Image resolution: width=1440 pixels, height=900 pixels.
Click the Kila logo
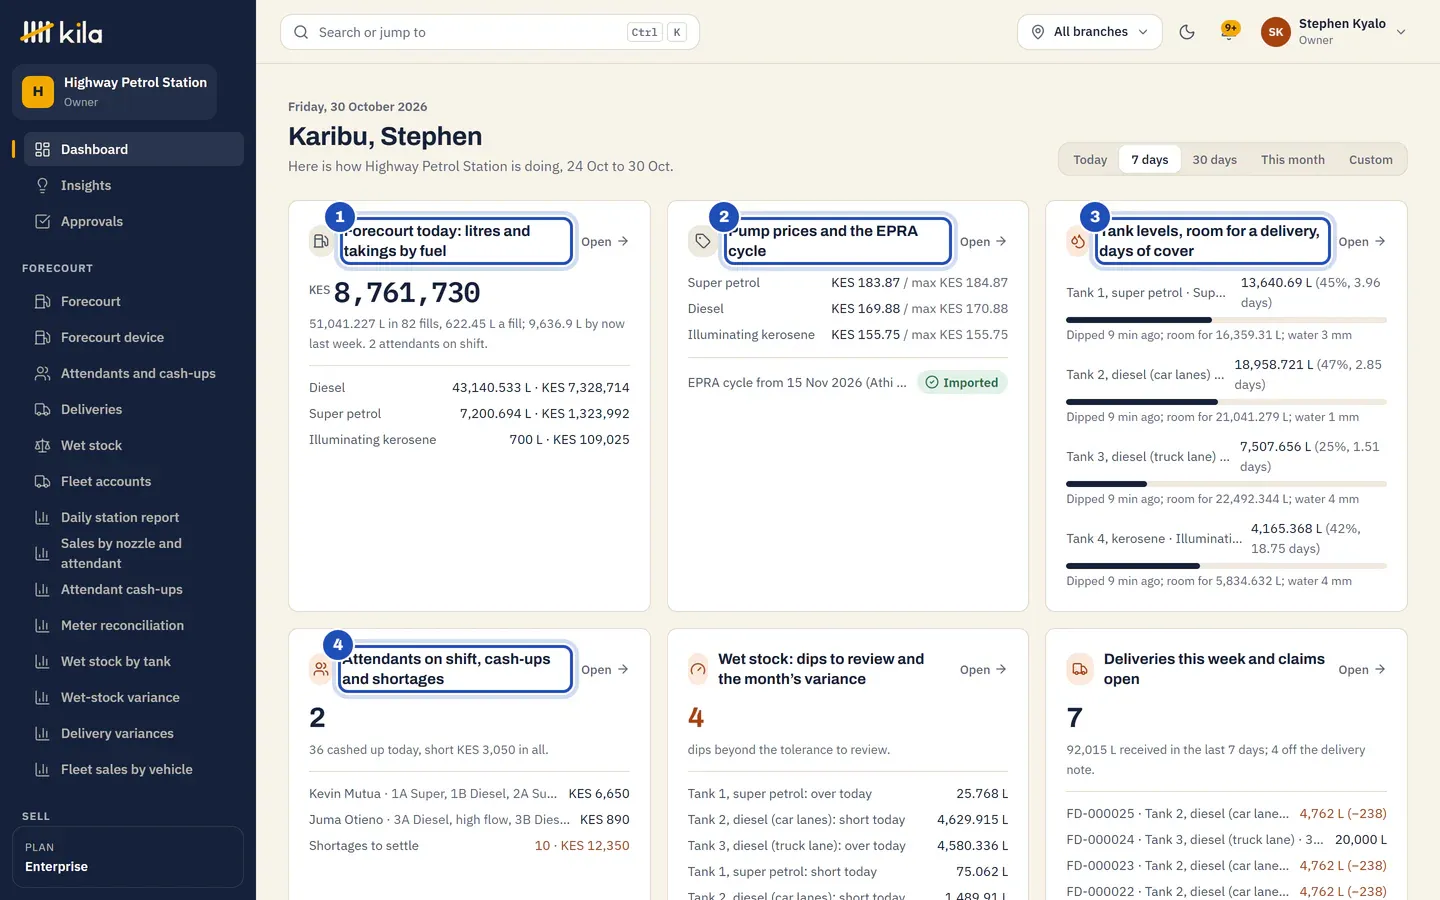[61, 32]
